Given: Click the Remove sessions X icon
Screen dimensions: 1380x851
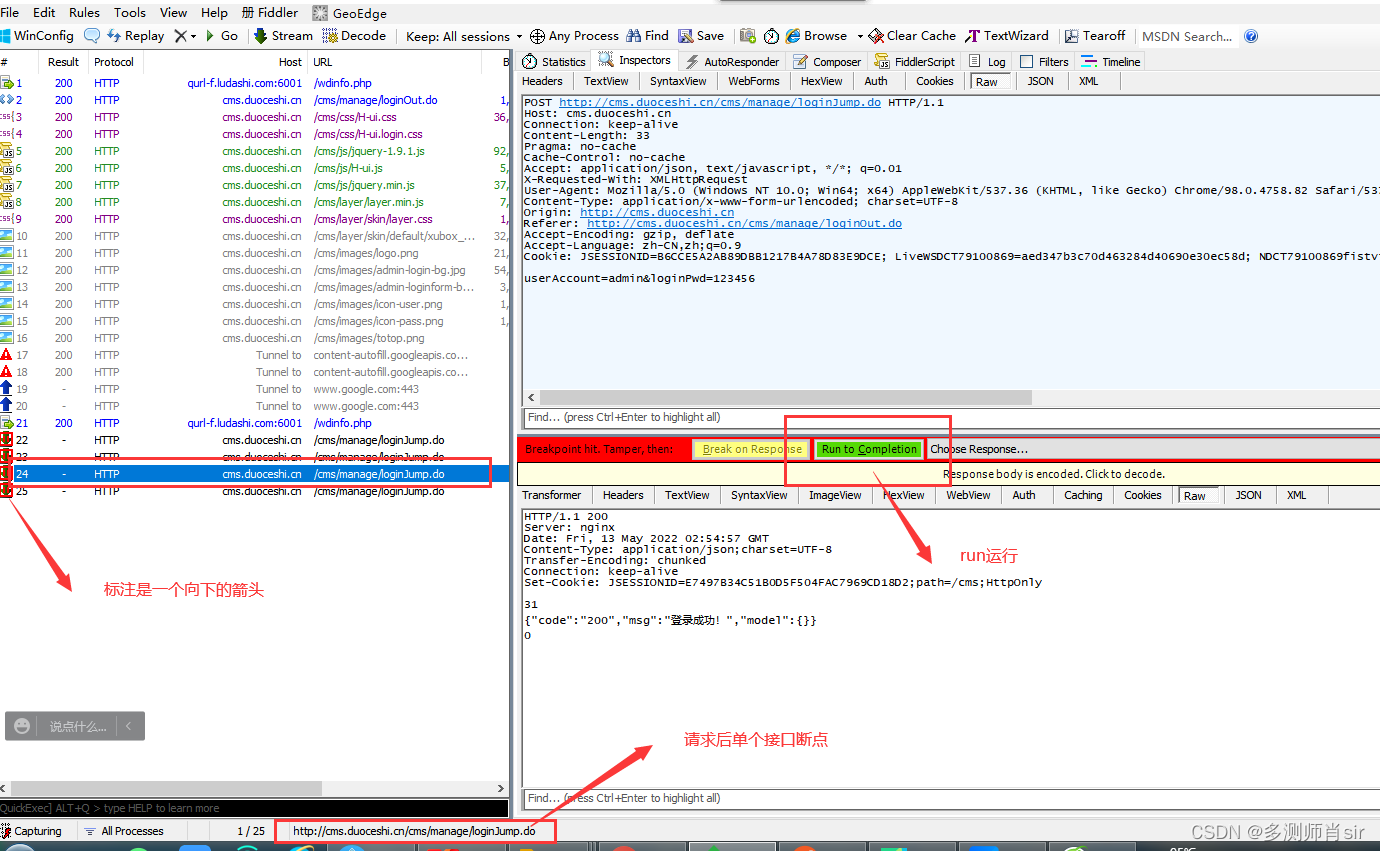Looking at the screenshot, I should pos(180,36).
